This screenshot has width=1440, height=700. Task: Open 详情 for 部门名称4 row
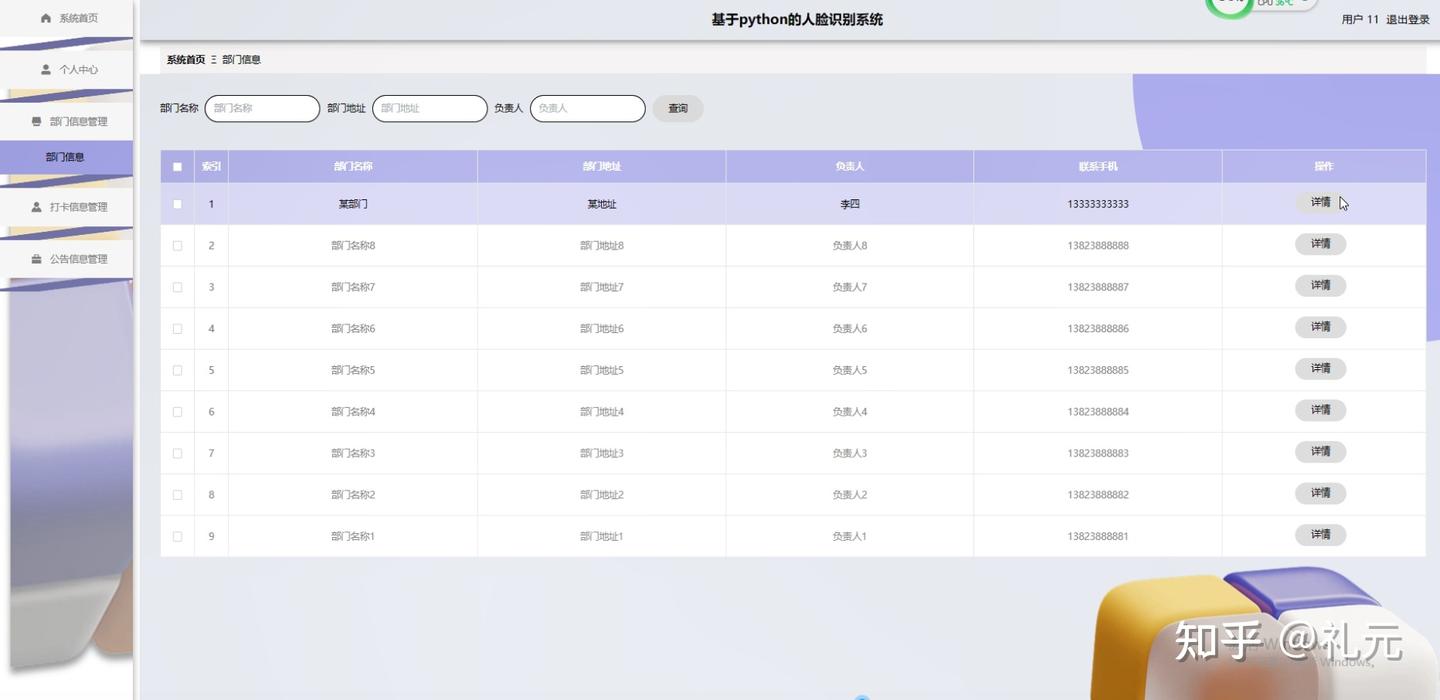[1320, 410]
